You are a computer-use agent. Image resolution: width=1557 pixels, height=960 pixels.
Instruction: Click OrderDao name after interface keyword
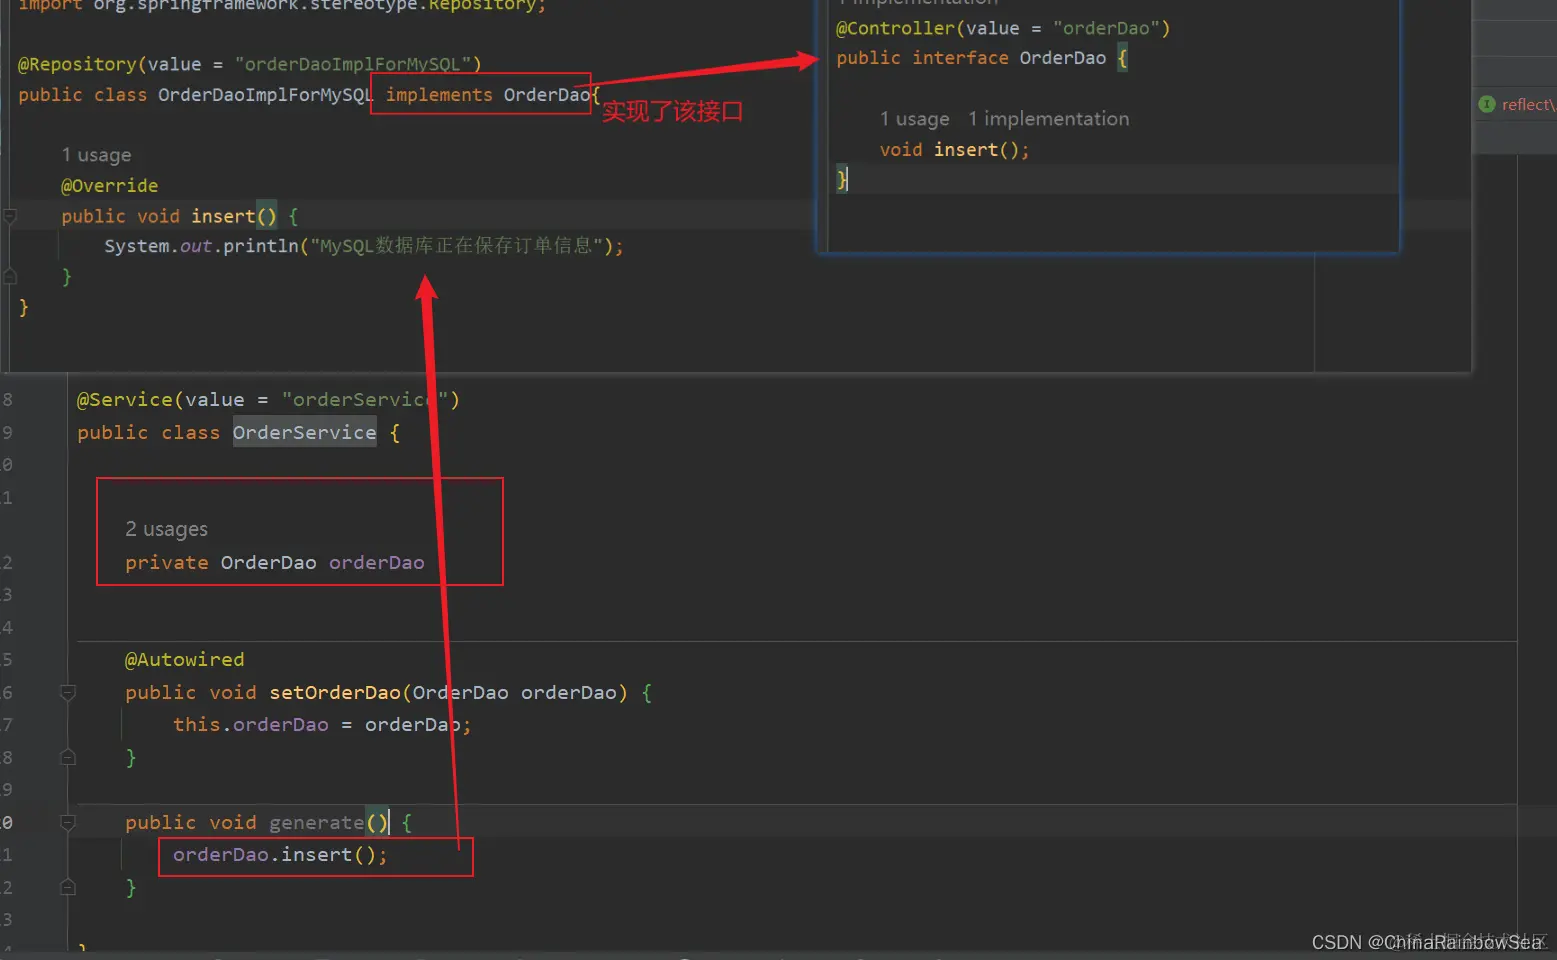[x=1063, y=58]
